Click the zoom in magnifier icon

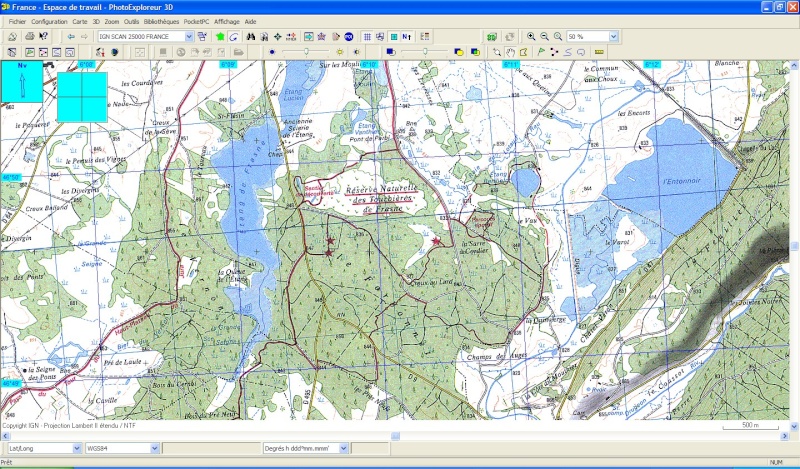531,37
